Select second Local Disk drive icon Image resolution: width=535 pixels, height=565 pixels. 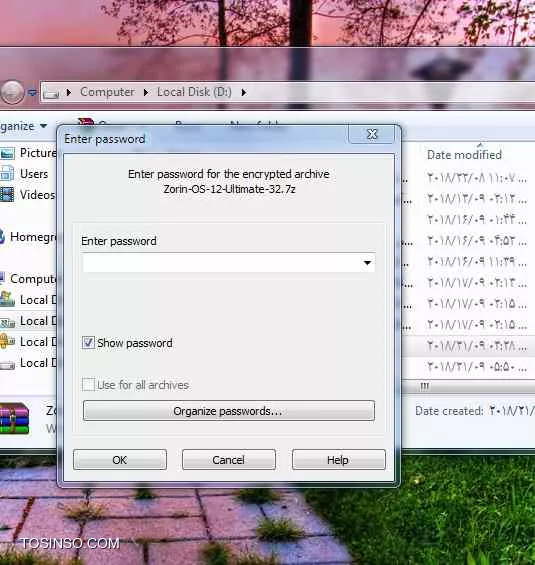(x=8, y=321)
